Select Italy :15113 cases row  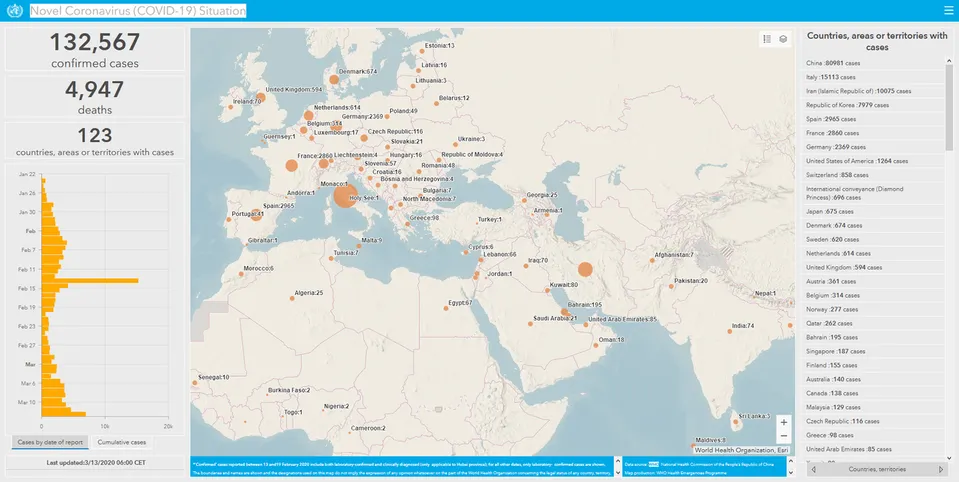pyautogui.click(x=873, y=77)
